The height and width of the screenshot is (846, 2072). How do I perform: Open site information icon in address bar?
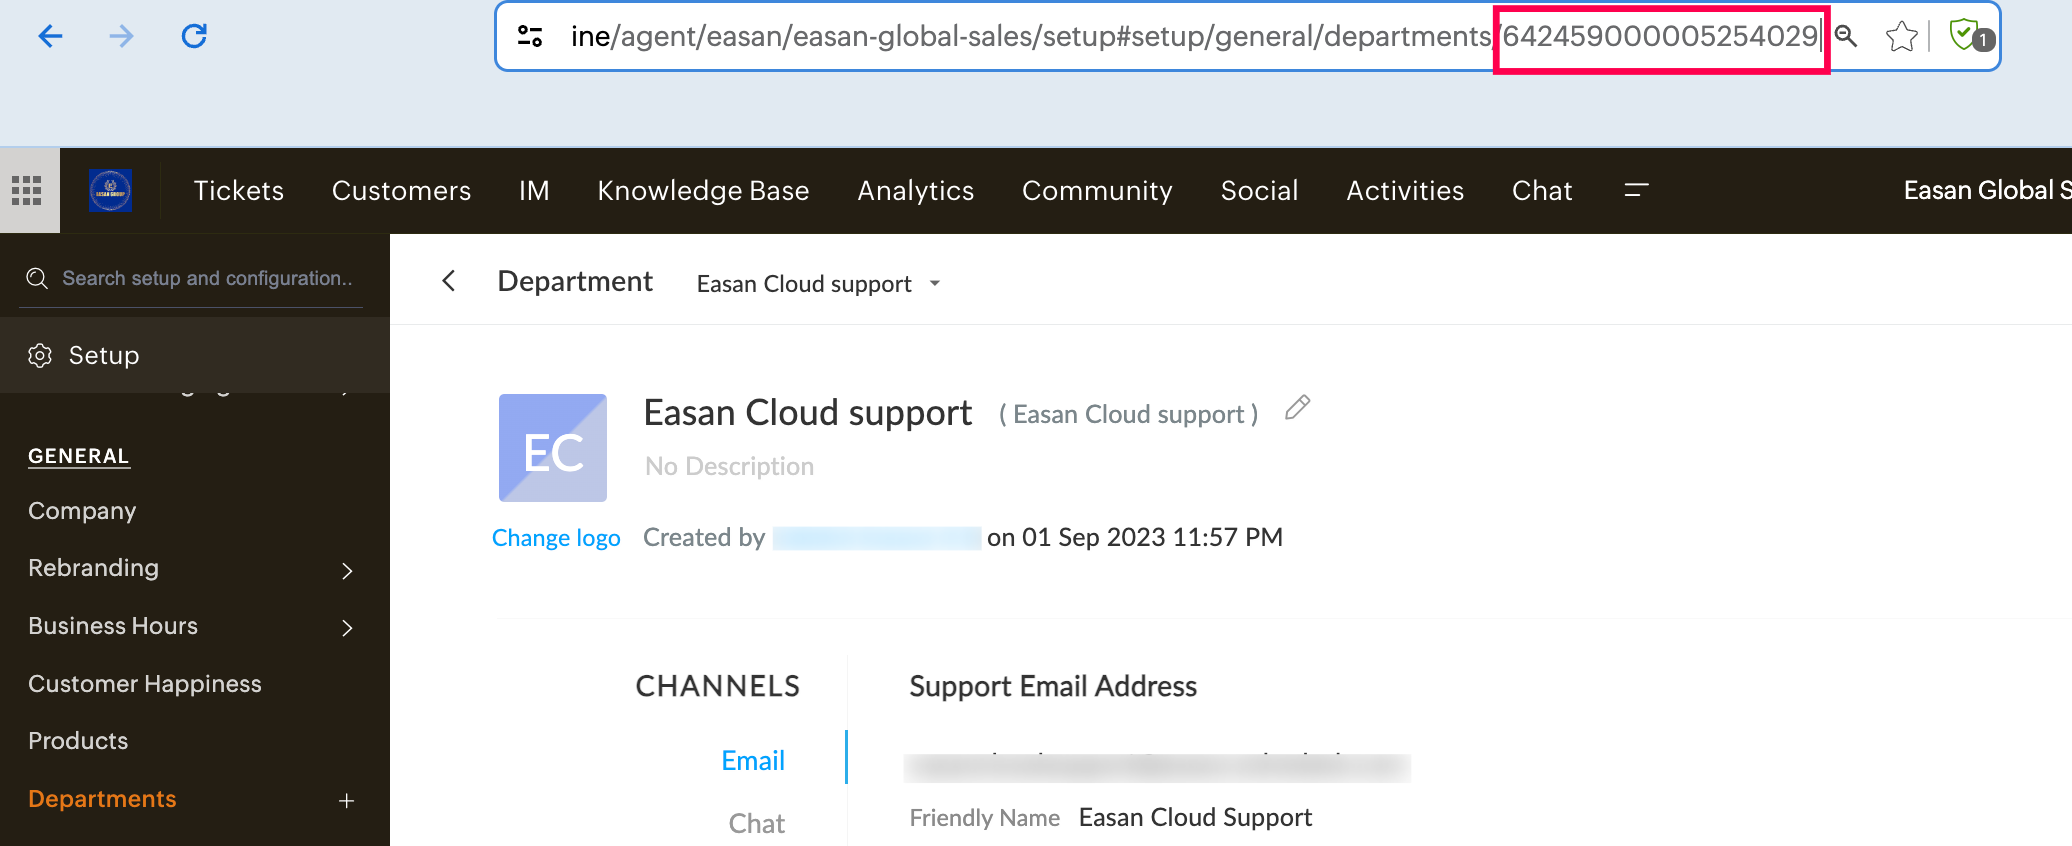[x=530, y=37]
